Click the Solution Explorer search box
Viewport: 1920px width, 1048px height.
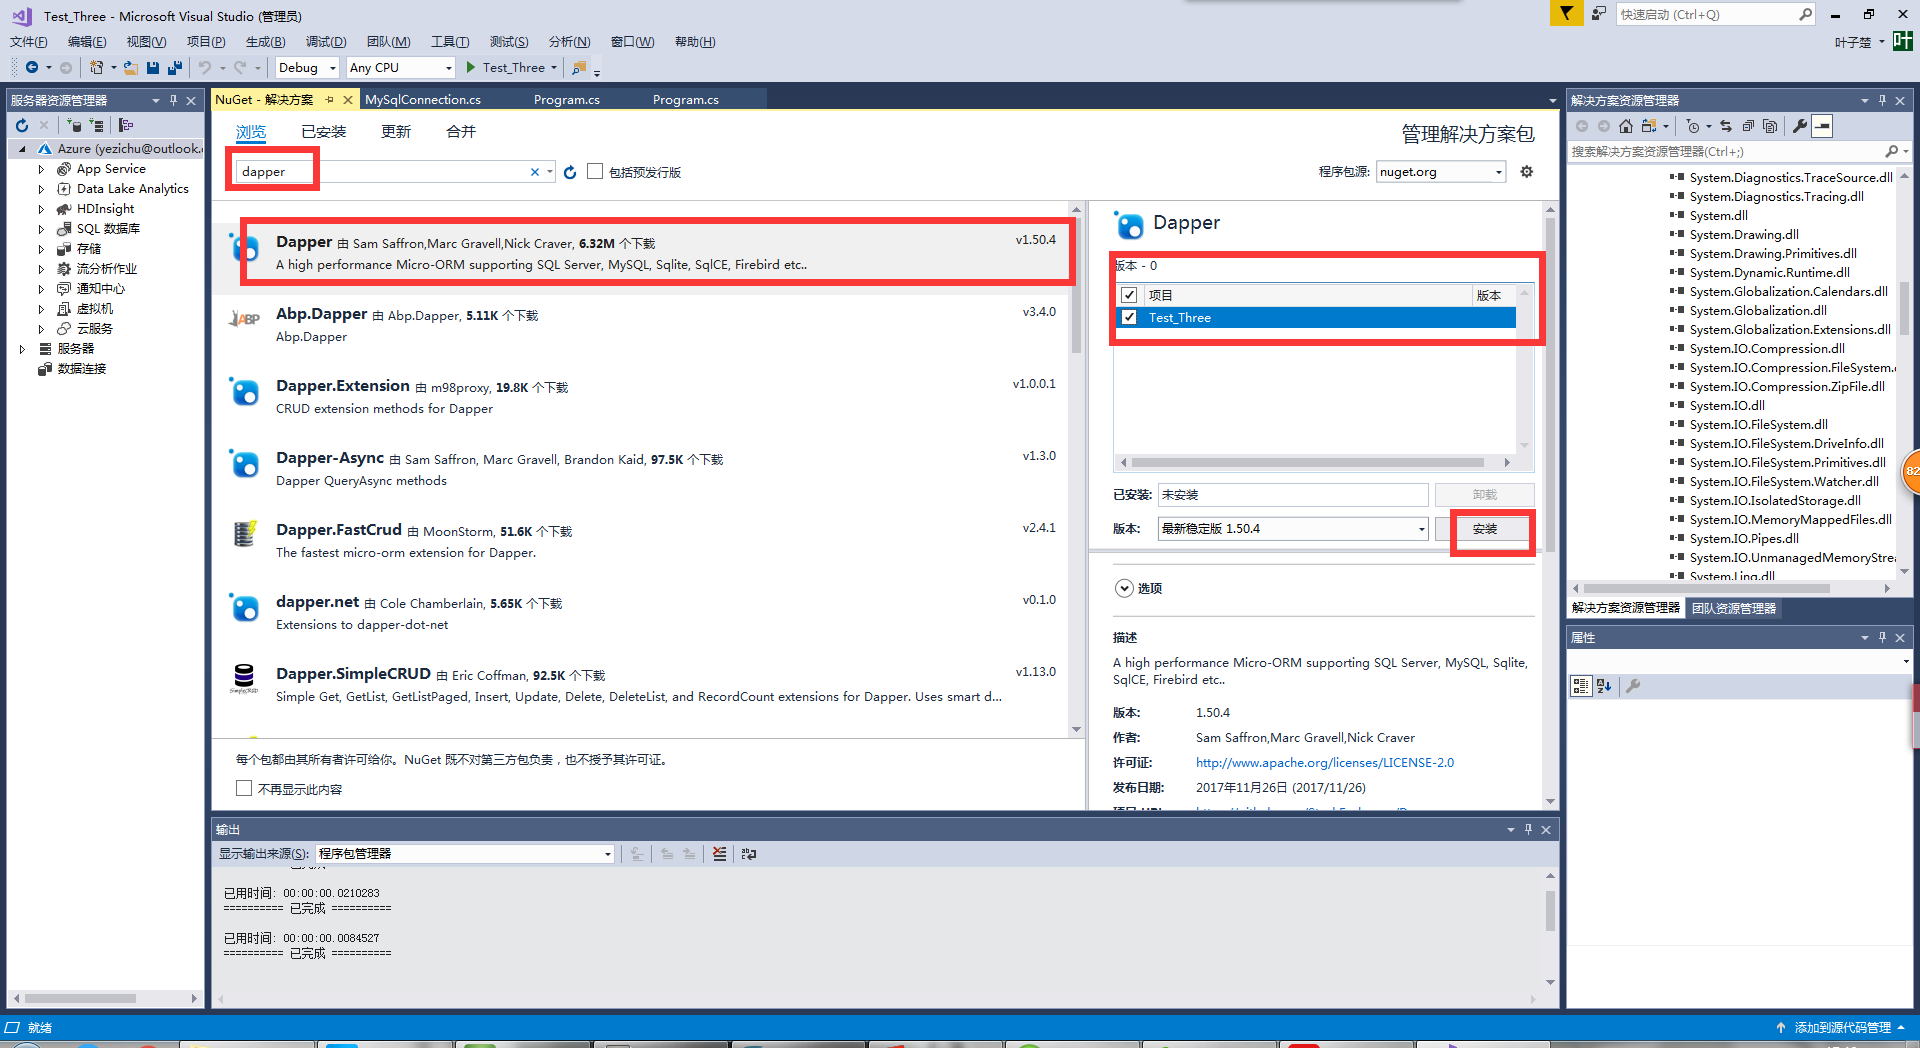point(1738,151)
